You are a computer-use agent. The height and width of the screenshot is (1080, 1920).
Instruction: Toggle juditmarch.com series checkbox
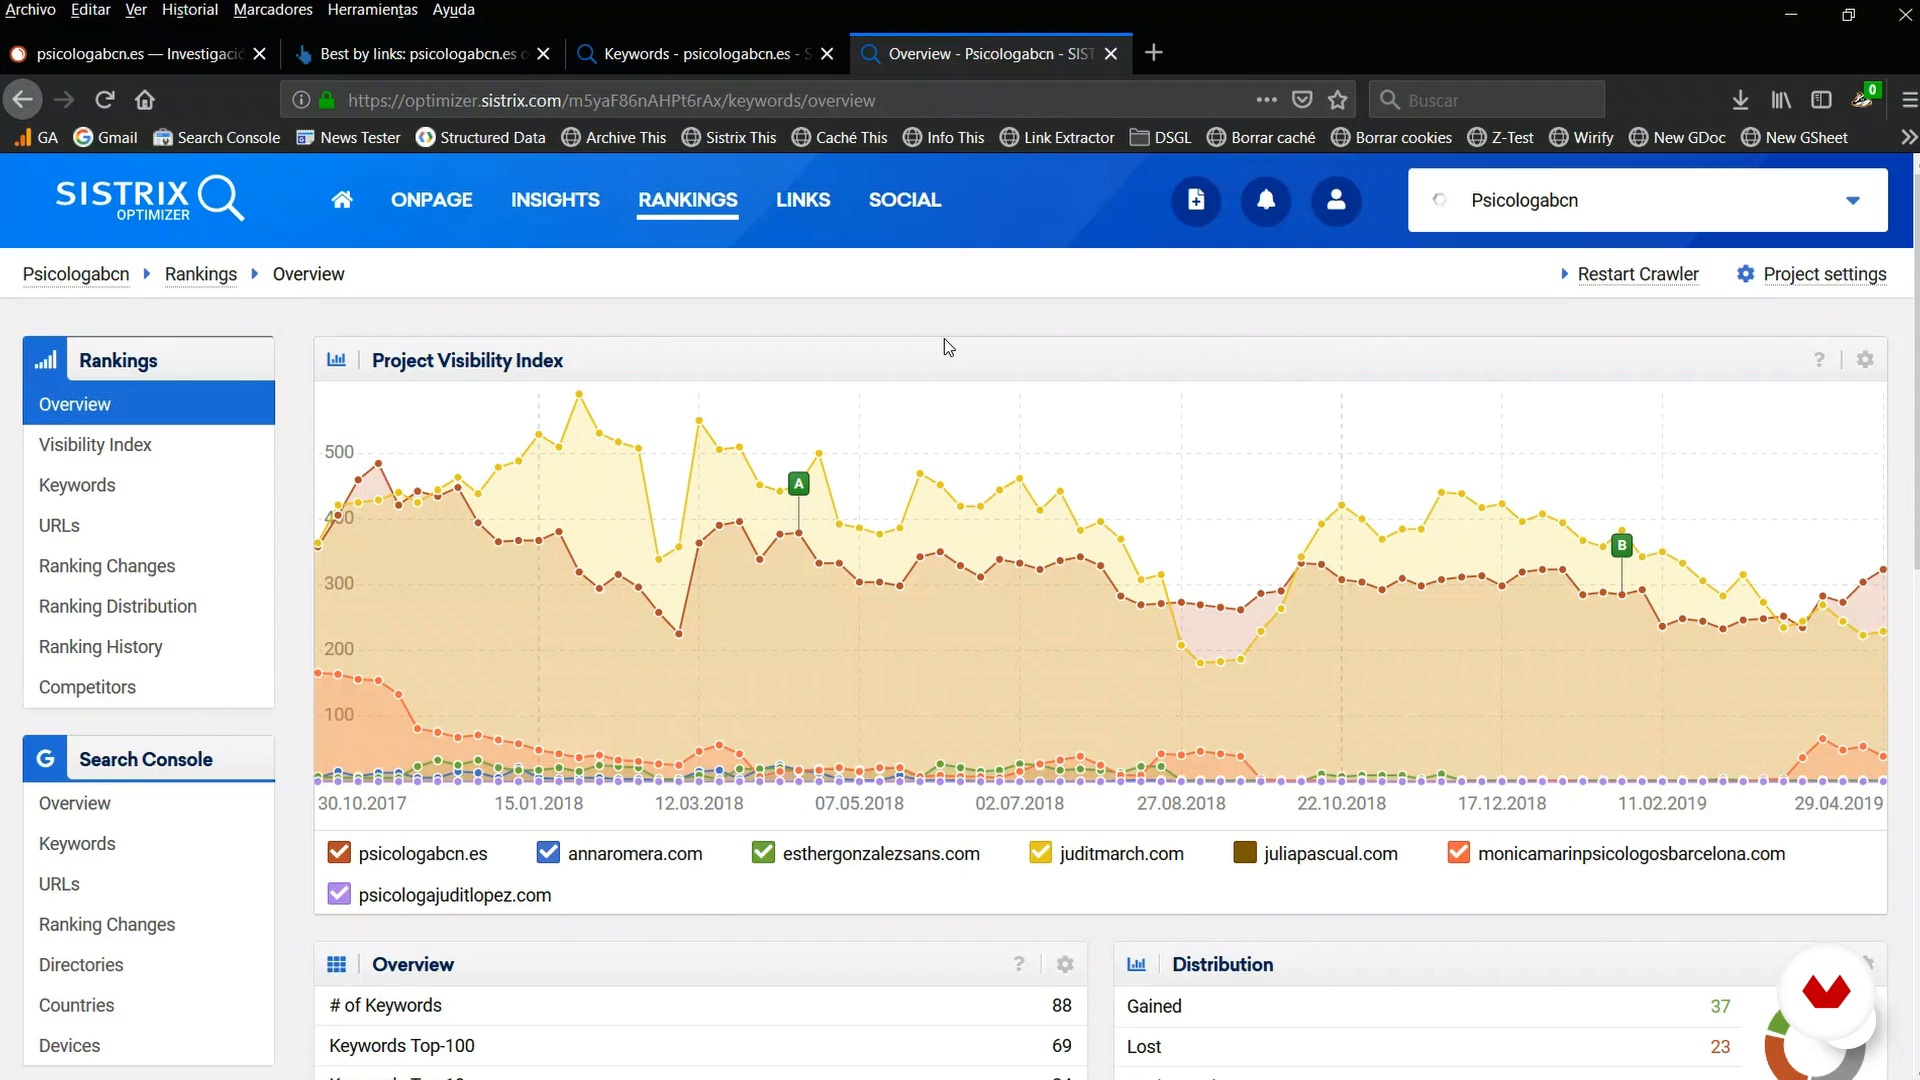(1040, 853)
